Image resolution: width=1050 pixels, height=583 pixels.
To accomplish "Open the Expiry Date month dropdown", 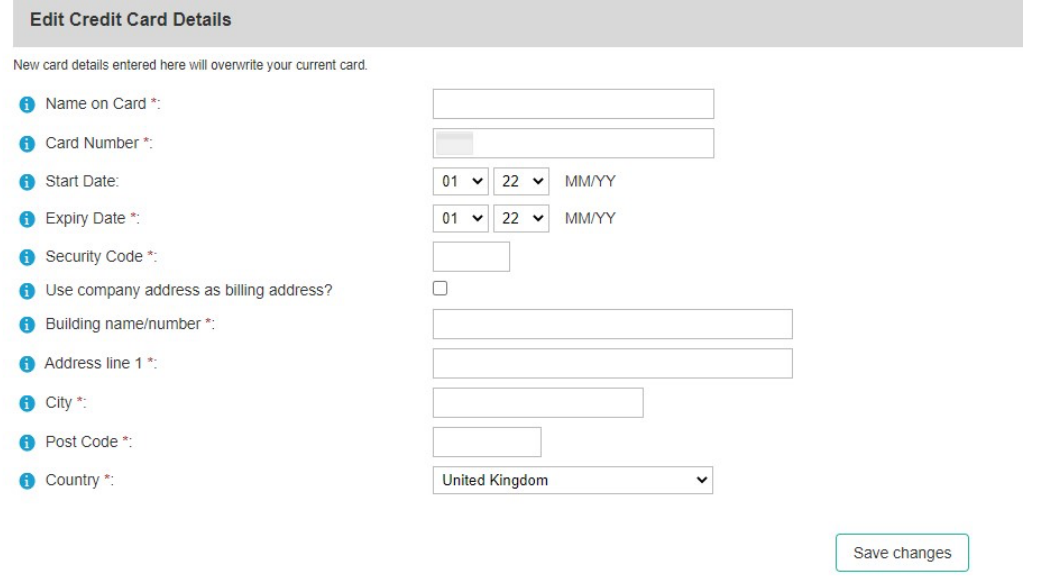I will coord(461,218).
